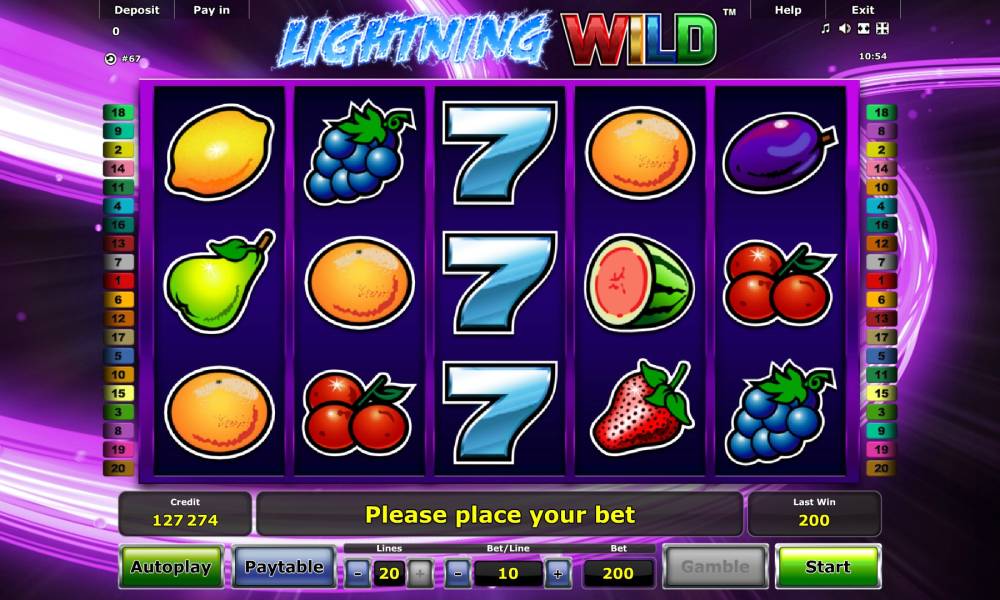This screenshot has height=600, width=1000.
Task: Increase Bet/Line with the plus button
Action: pyautogui.click(x=557, y=573)
